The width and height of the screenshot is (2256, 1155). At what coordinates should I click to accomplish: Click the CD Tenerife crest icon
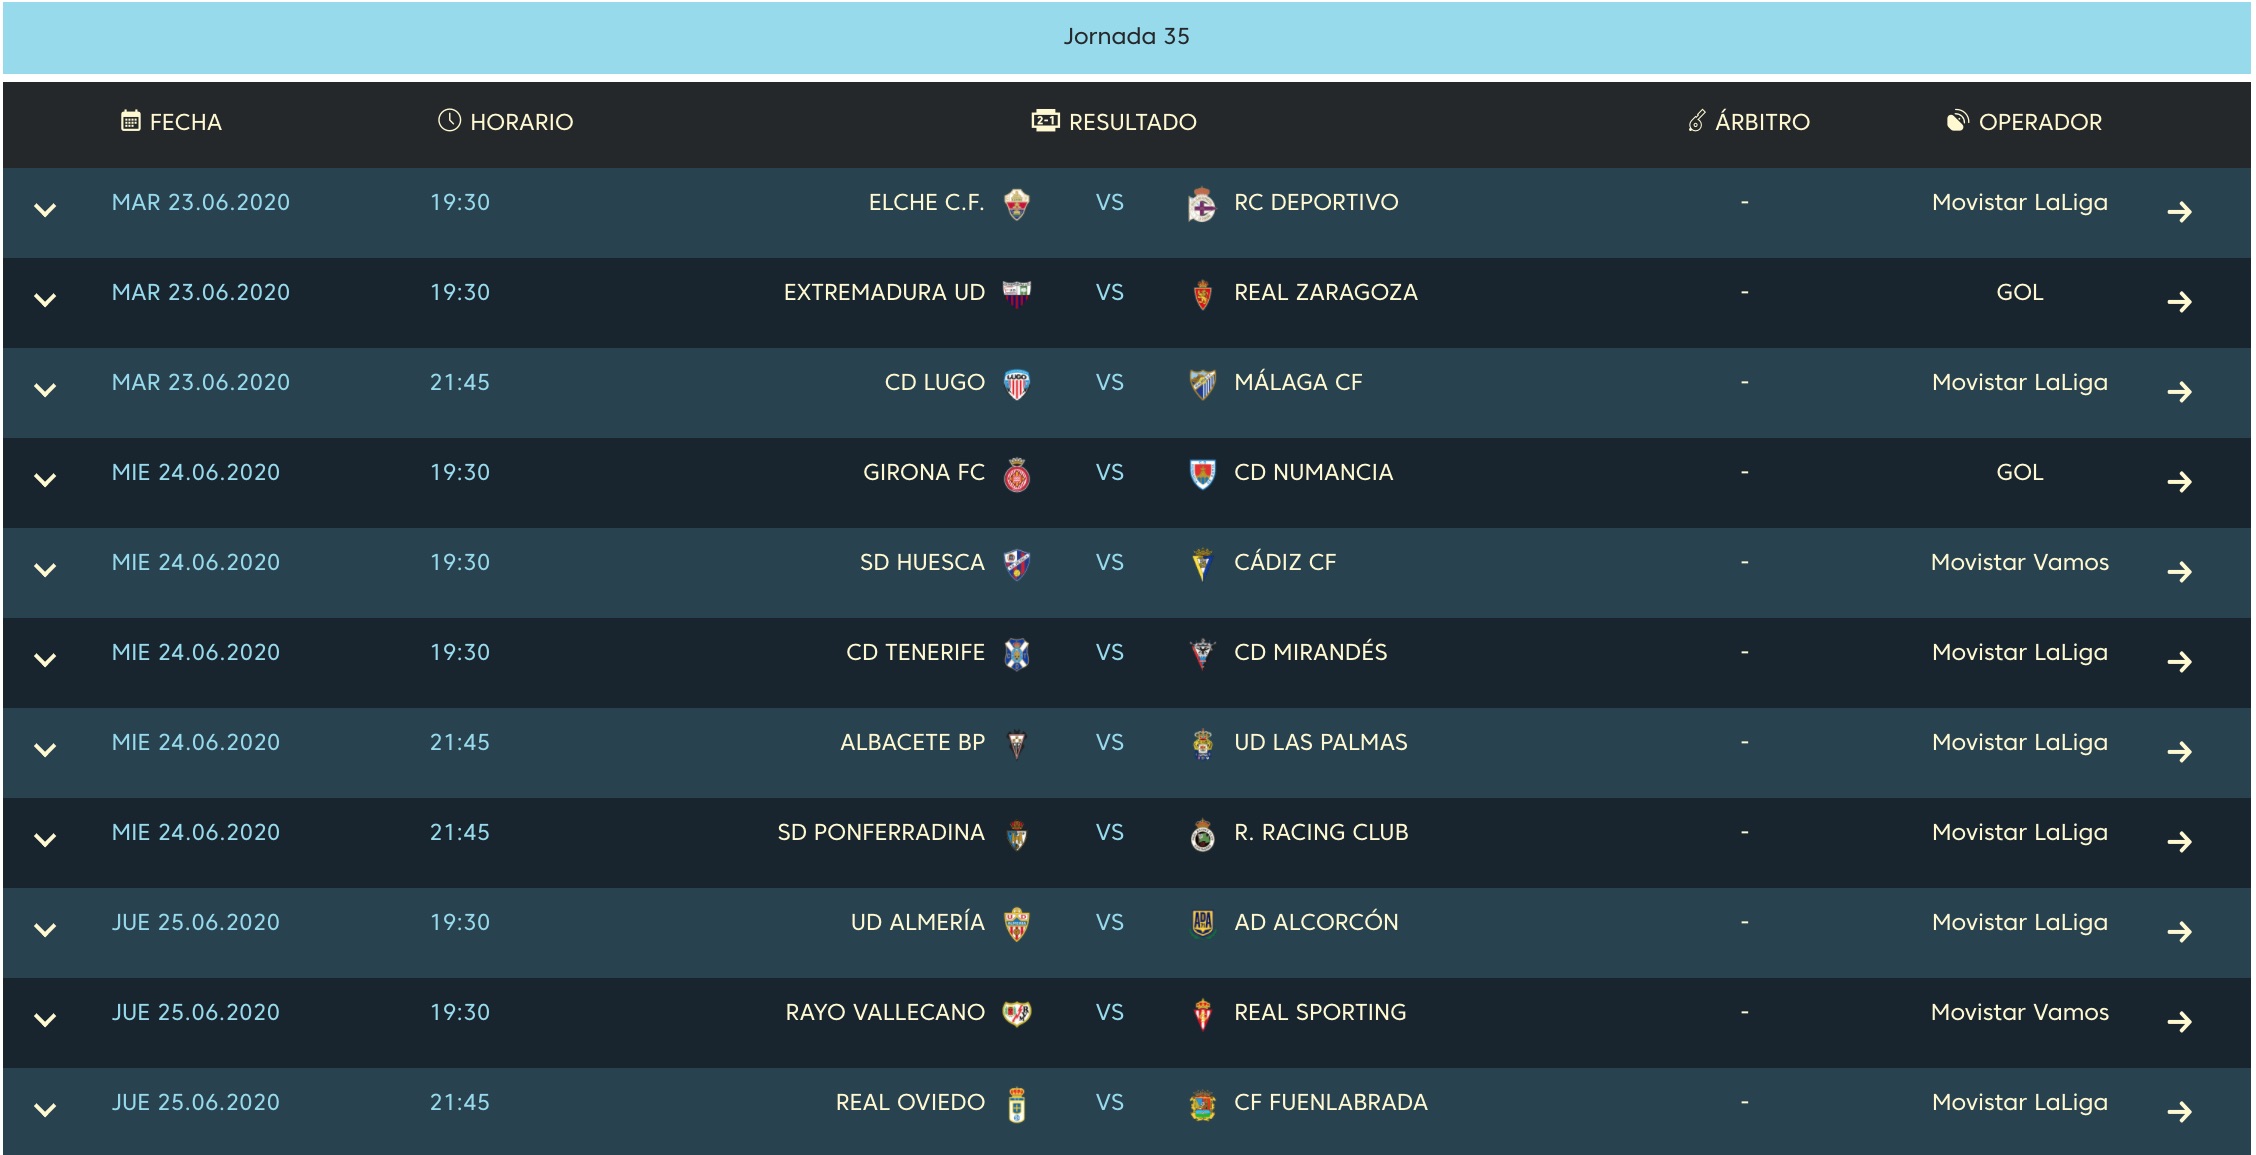point(1017,654)
